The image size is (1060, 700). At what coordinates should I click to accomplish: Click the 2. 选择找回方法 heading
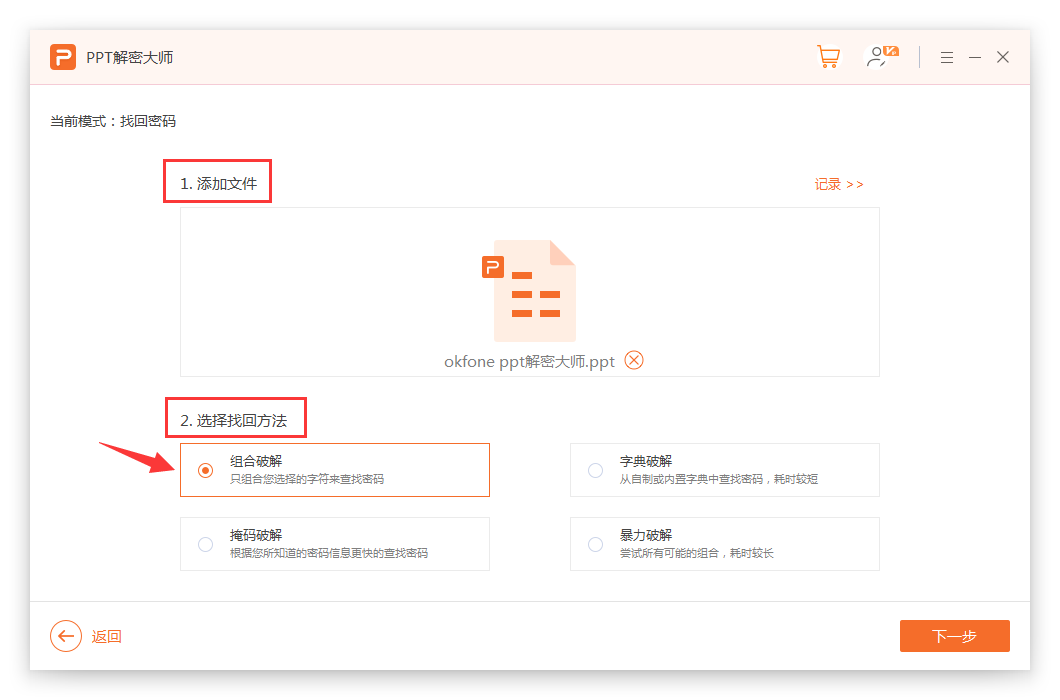tap(233, 421)
